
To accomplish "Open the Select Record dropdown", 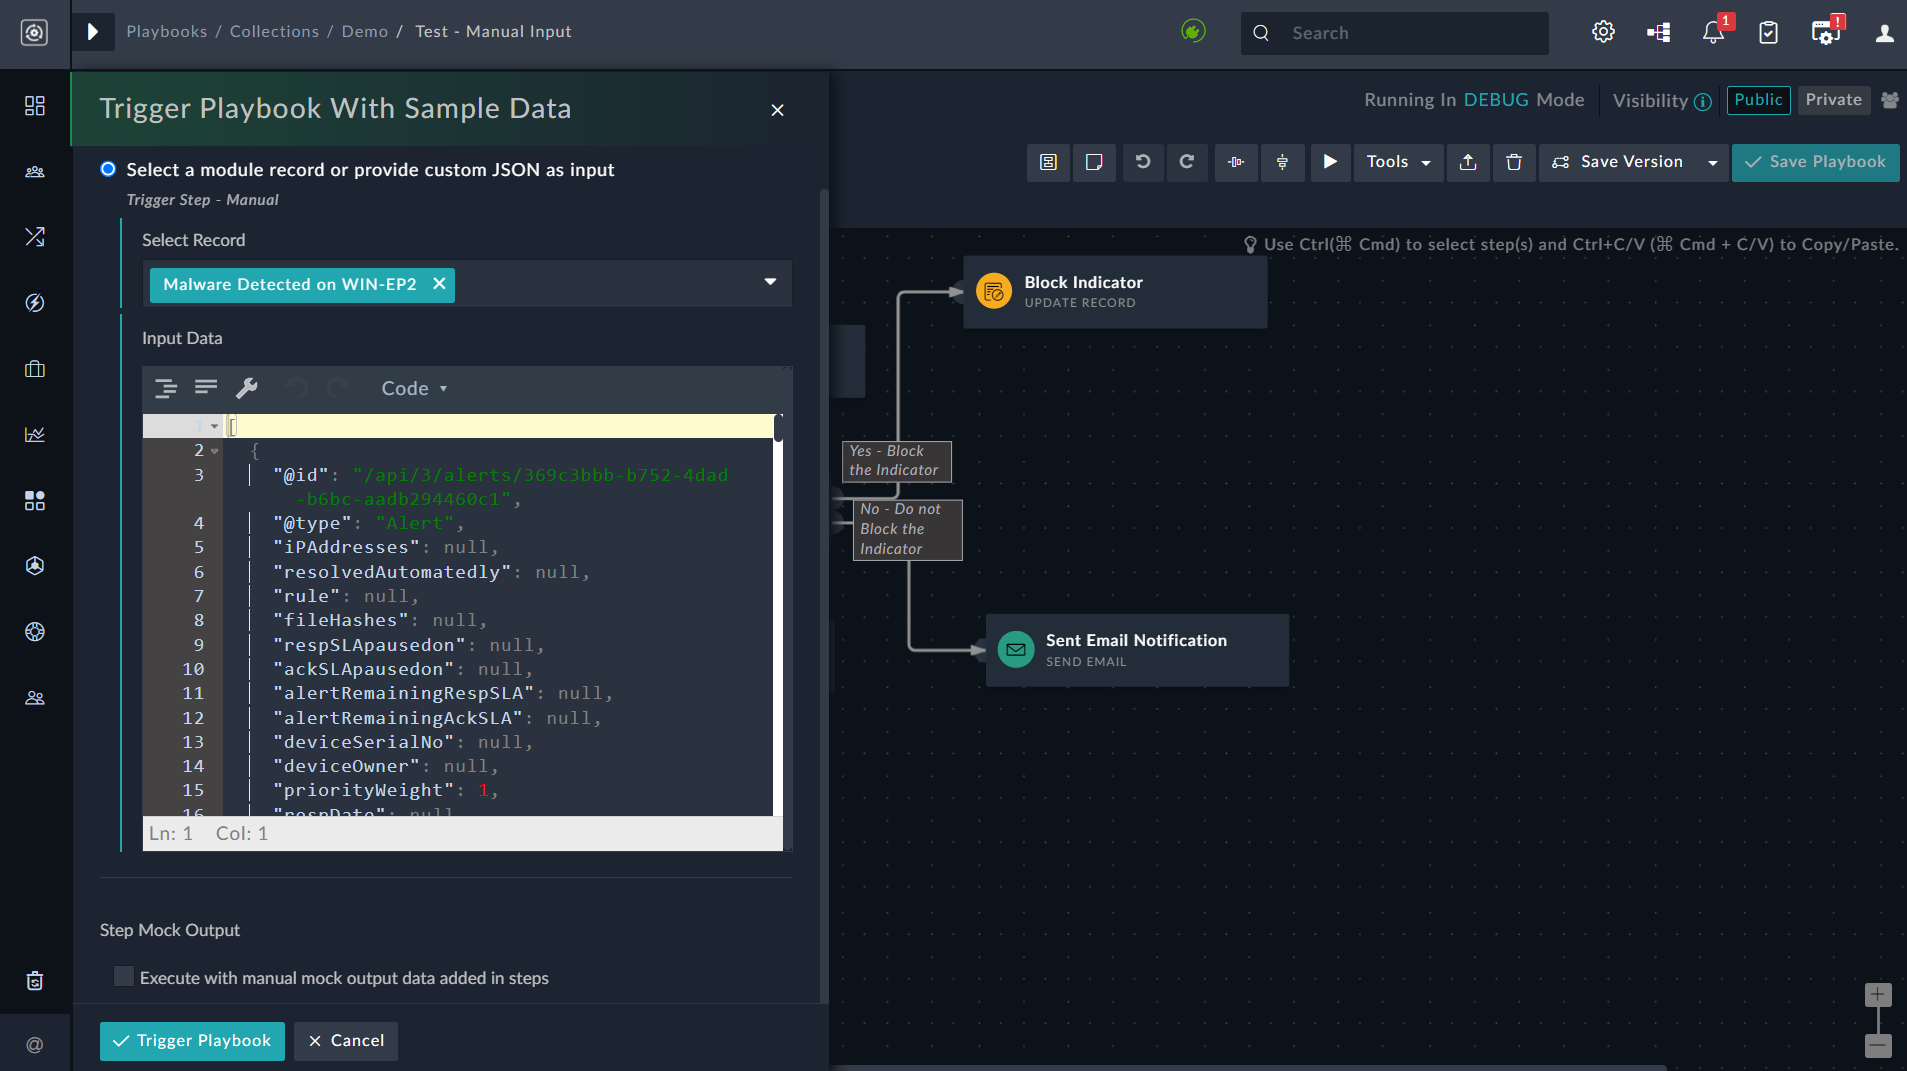I will coord(770,283).
